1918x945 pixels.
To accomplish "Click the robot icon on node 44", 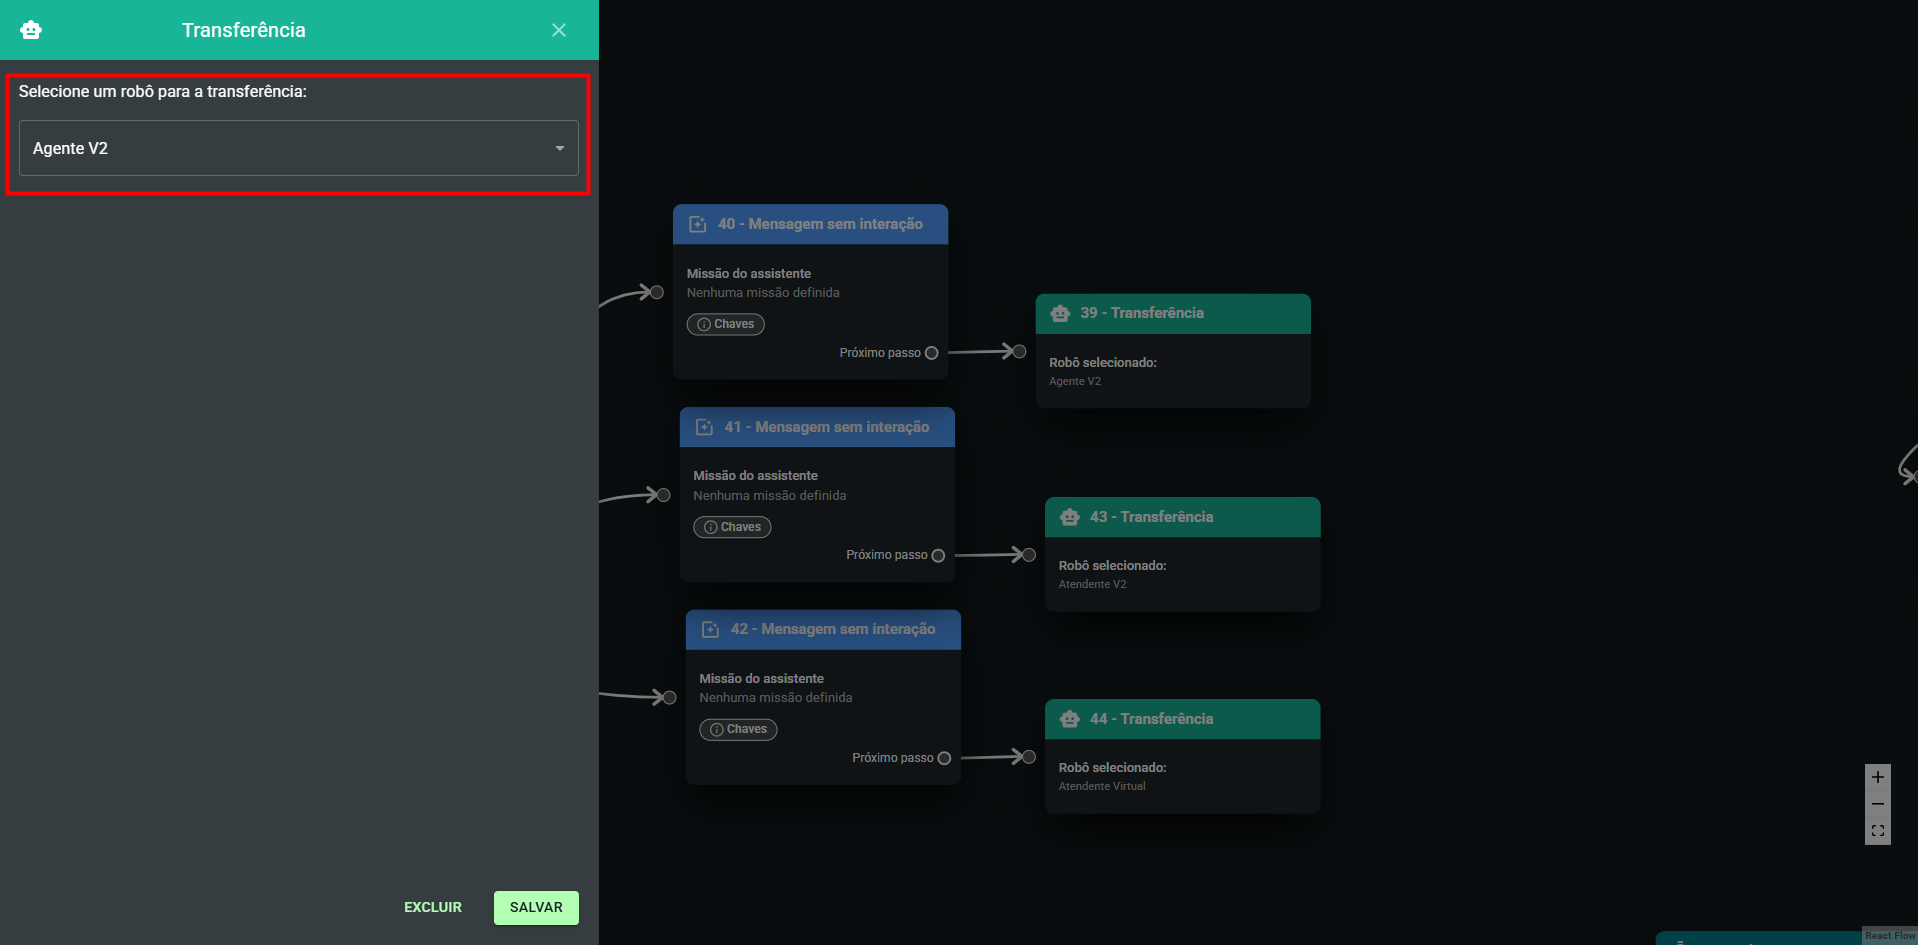I will click(1070, 719).
